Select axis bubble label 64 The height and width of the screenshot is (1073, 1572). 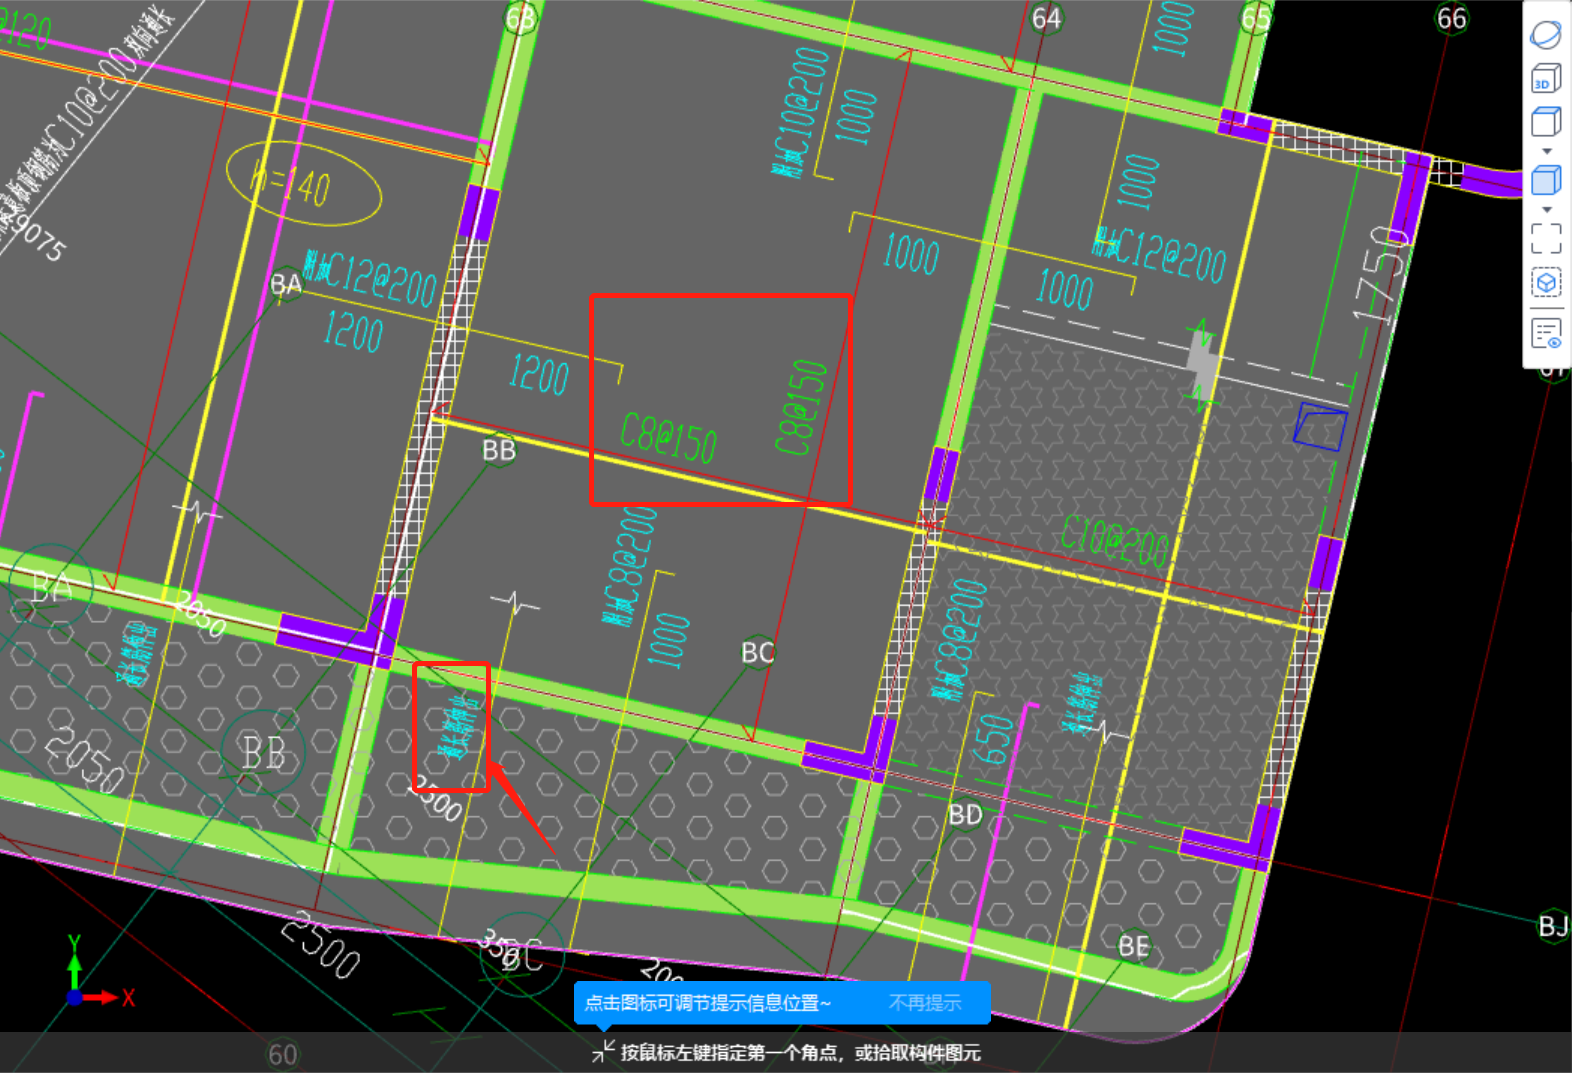point(1046,18)
